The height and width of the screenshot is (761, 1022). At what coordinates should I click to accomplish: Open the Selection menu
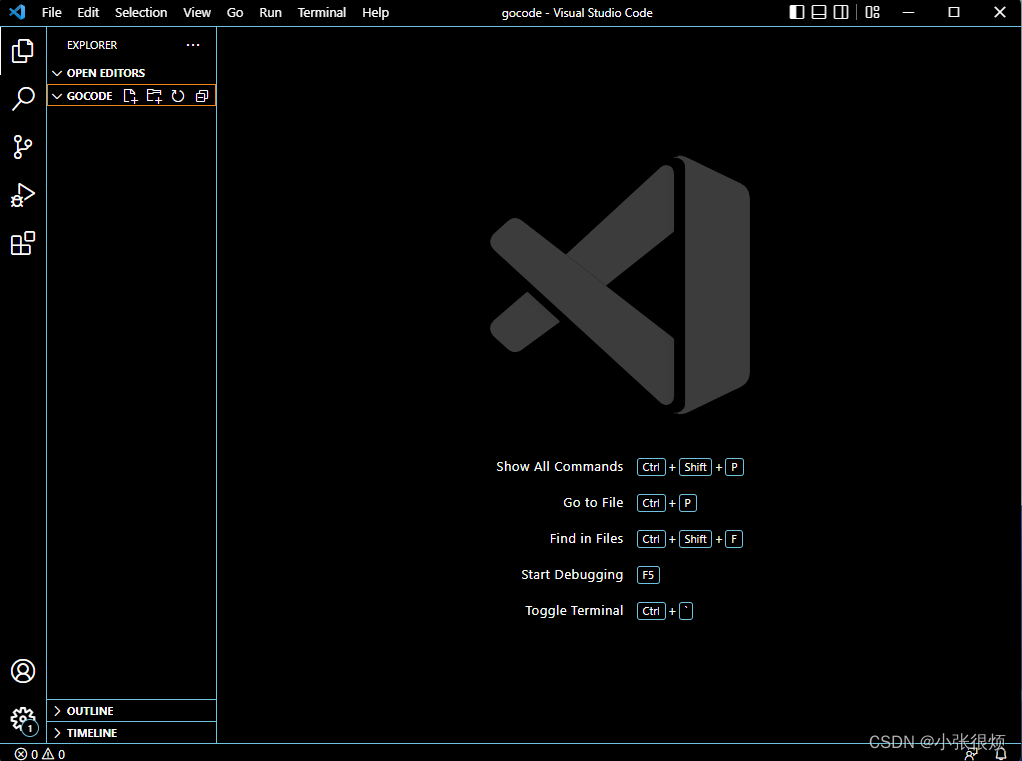pos(141,12)
